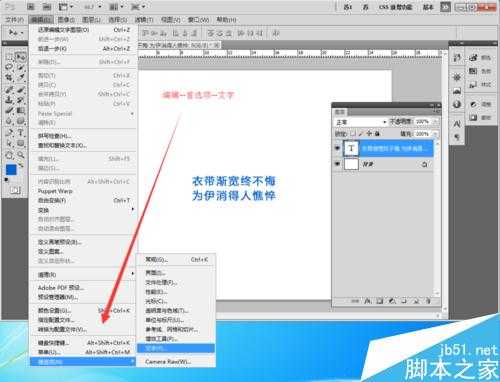Open the blend mode dropdown in Layers

tap(361, 122)
